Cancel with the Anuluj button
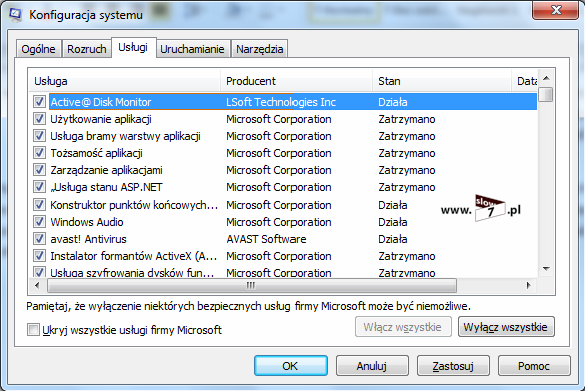 pyautogui.click(x=372, y=366)
